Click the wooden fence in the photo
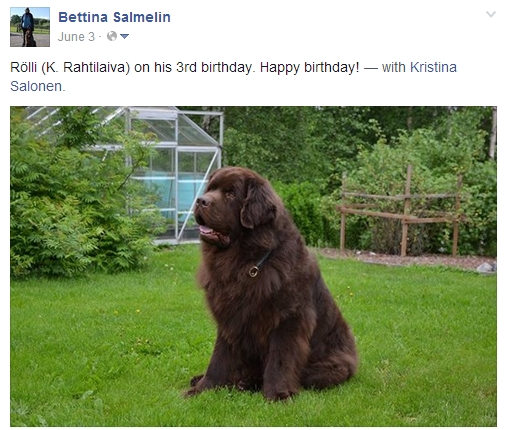507x430 pixels. point(402,212)
